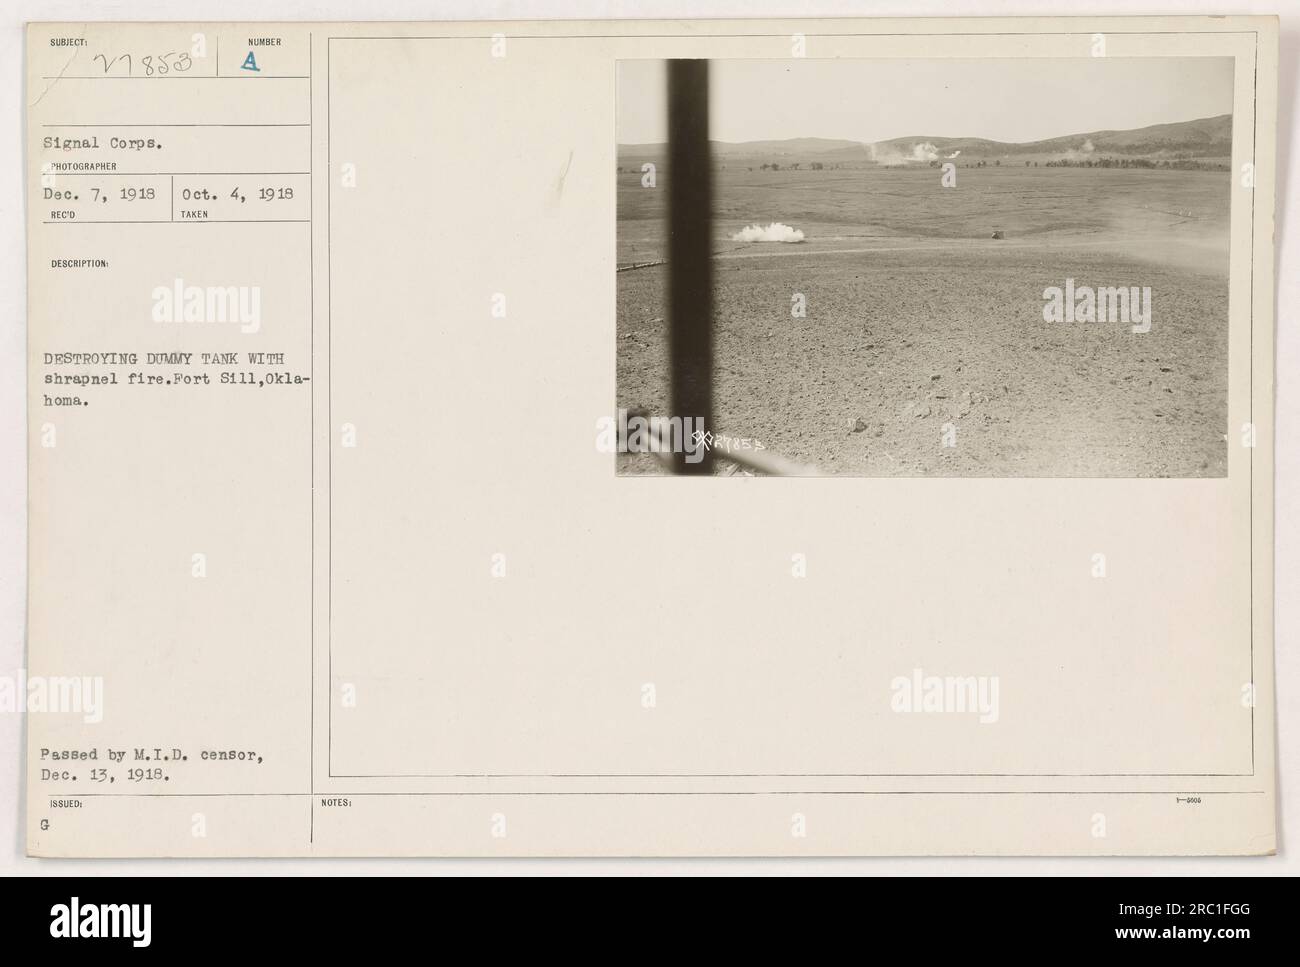Click the NOTES field label
This screenshot has height=967, width=1300.
[336, 802]
